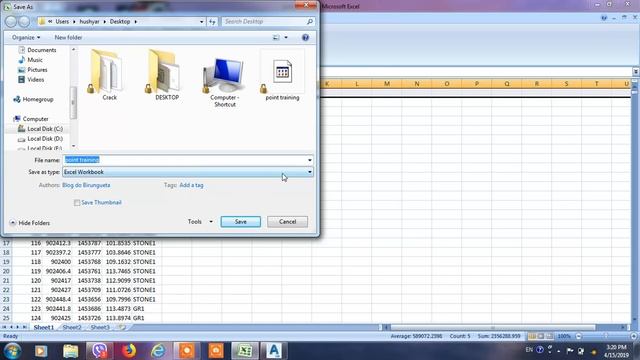Open Viber from the taskbar

click(x=100, y=351)
